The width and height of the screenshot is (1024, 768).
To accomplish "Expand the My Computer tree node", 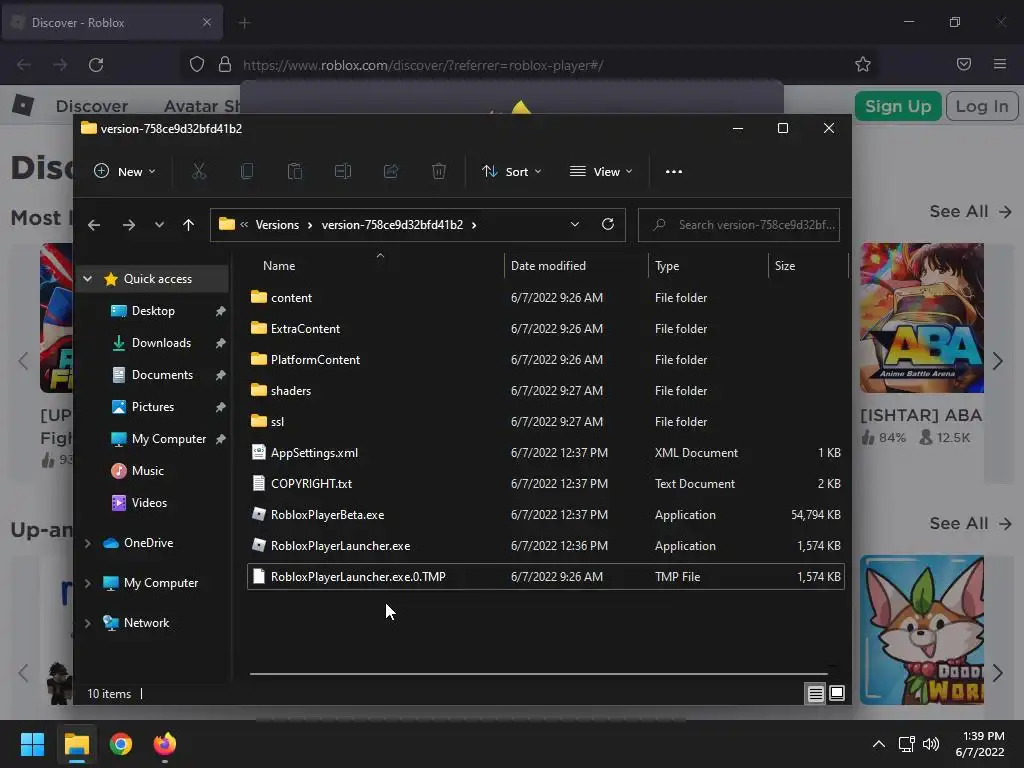I will coord(88,583).
